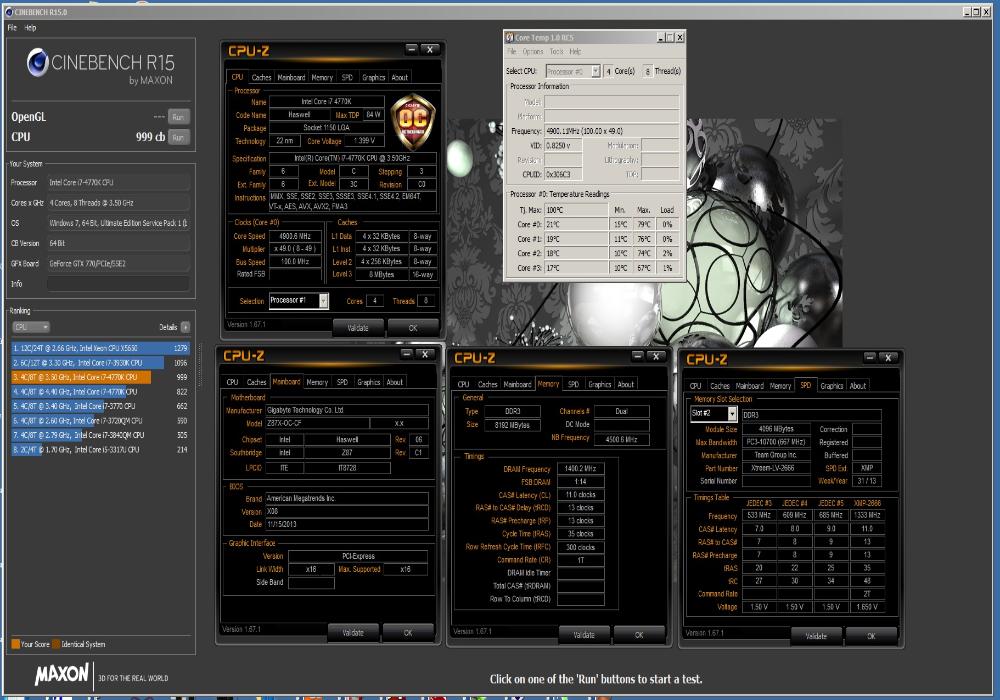This screenshot has height=700, width=1000.
Task: Click the Cinebench R15 sphere logo
Action: (x=38, y=62)
